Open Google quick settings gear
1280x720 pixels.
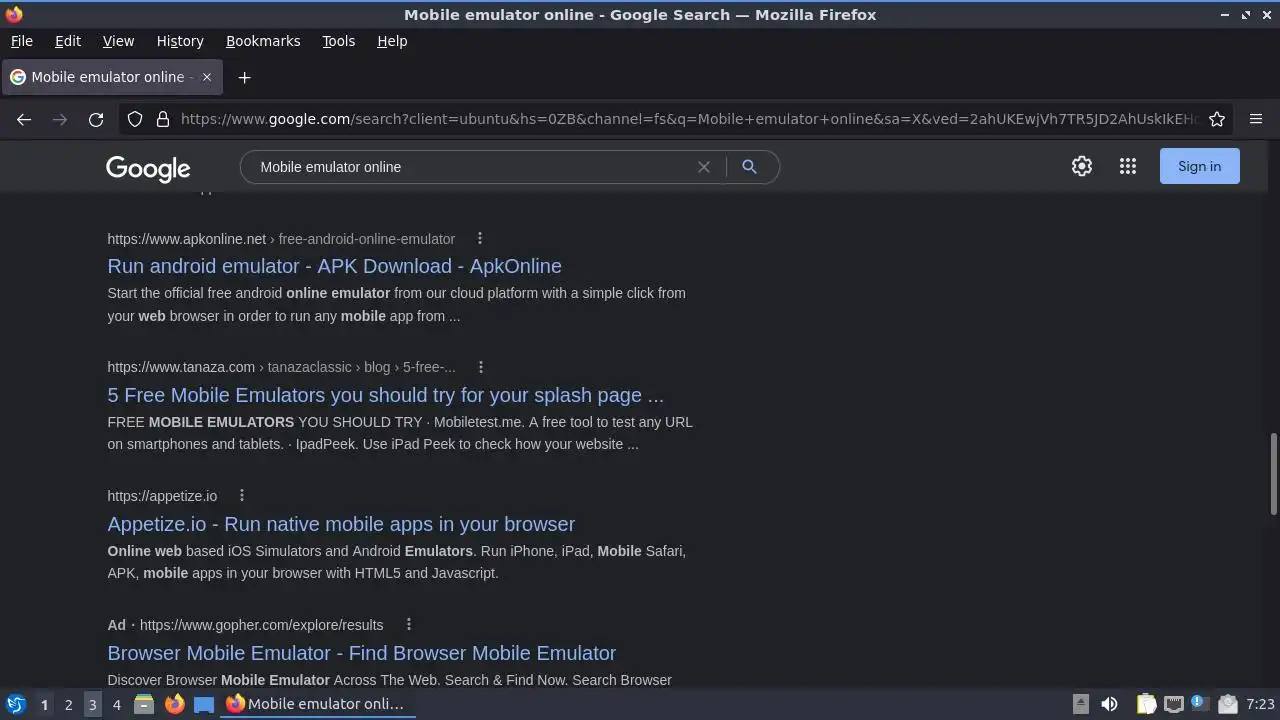click(1082, 166)
